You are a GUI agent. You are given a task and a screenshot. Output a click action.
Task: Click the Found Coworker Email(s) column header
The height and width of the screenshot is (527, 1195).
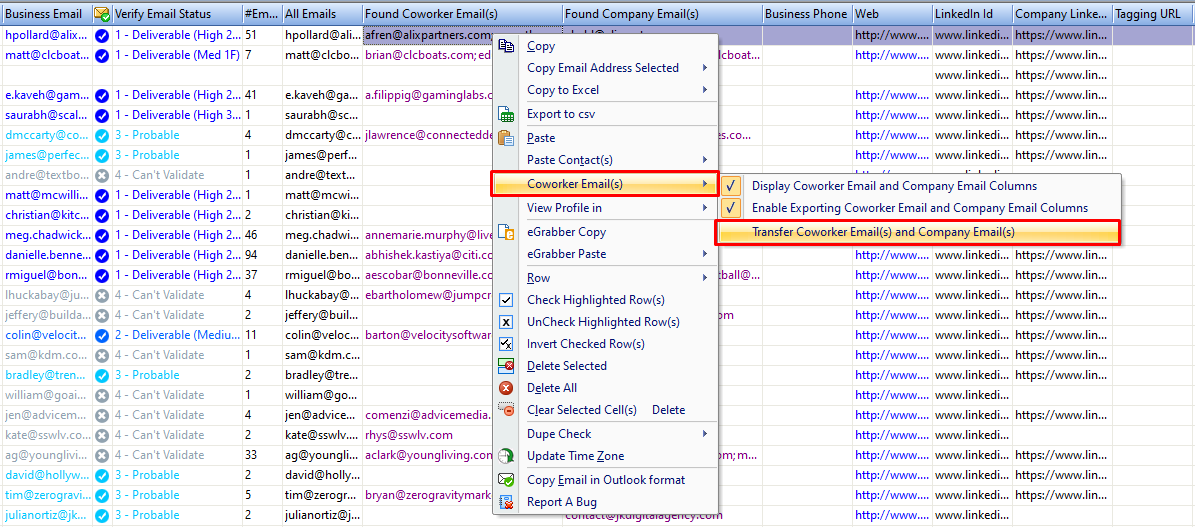pyautogui.click(x=463, y=14)
